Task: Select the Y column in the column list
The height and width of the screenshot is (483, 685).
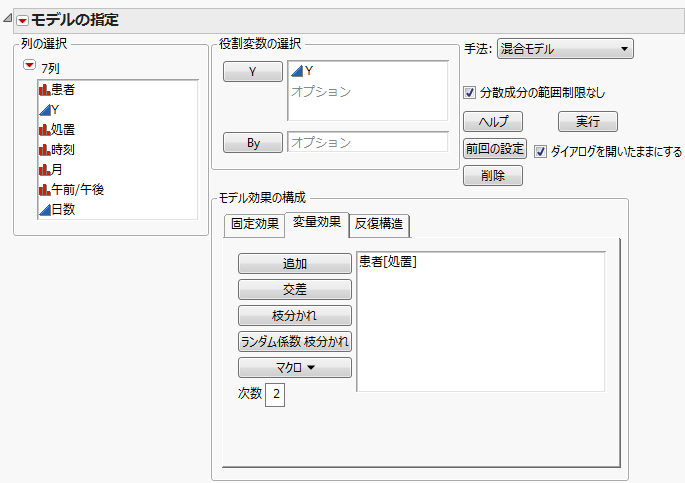Action: [x=49, y=110]
